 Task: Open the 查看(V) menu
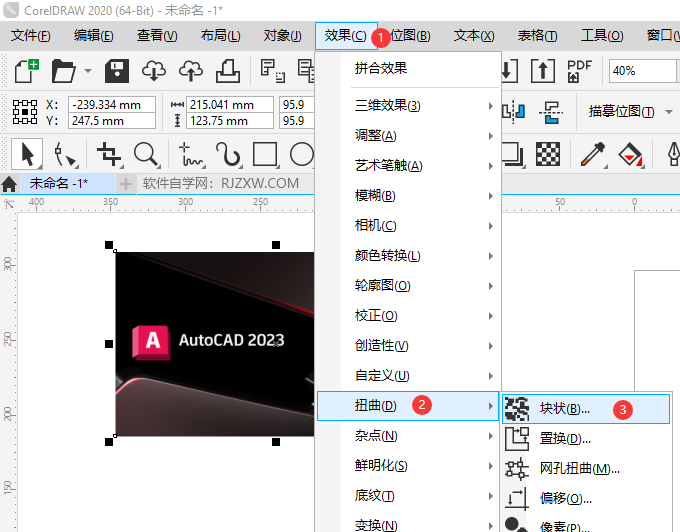click(157, 36)
